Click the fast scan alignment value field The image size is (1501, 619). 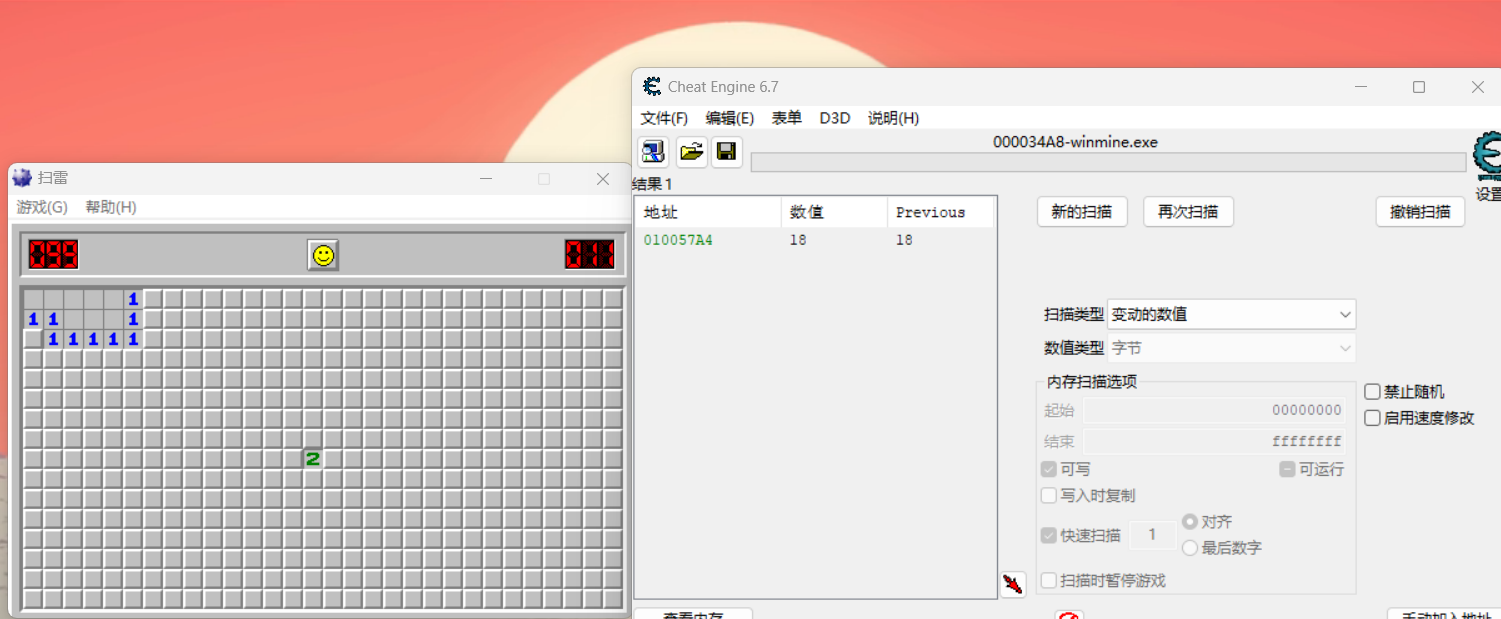click(x=1152, y=535)
